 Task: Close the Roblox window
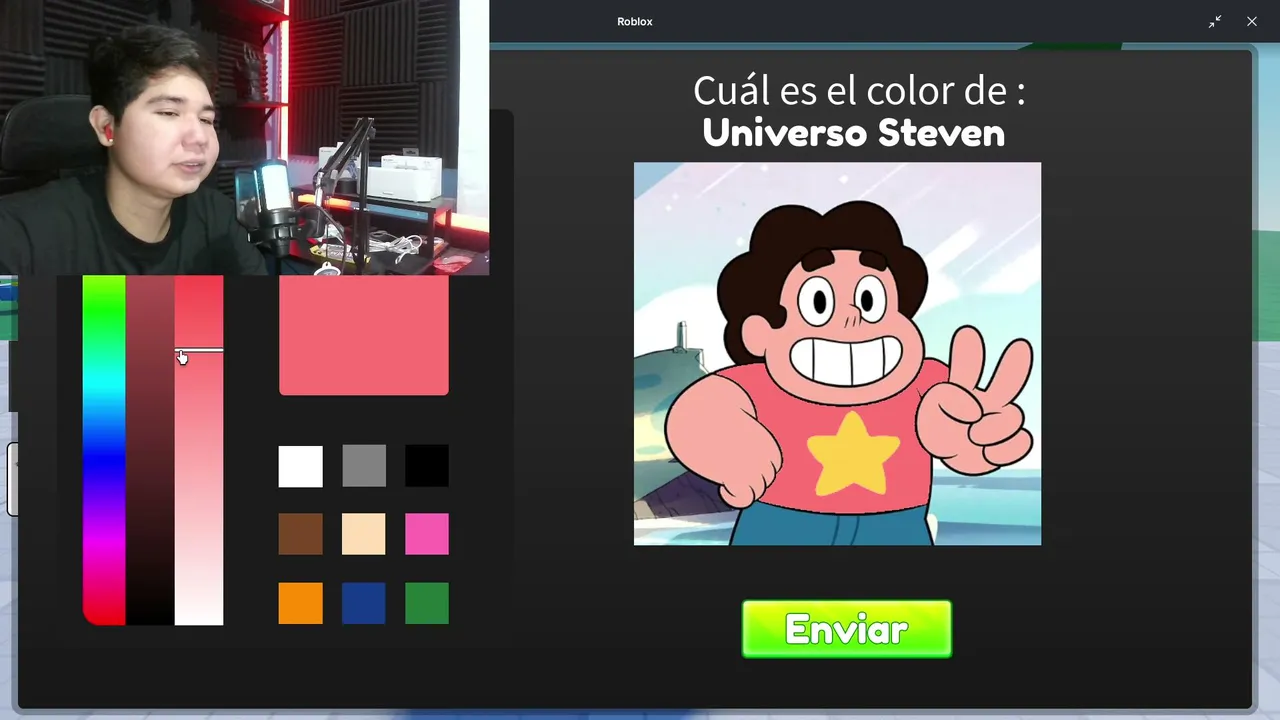1252,21
